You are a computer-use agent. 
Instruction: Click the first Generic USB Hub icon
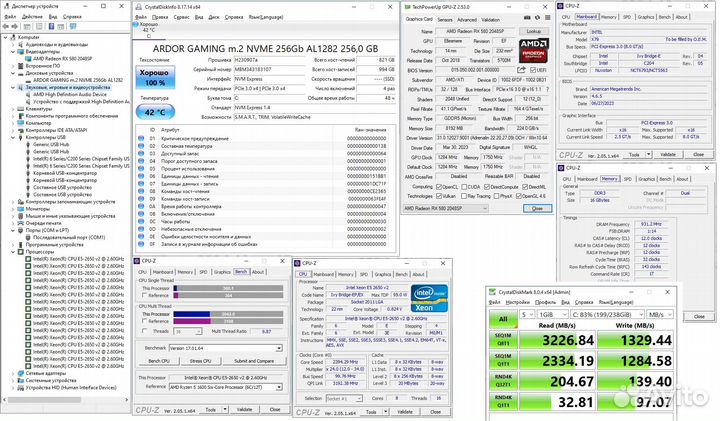click(28, 145)
